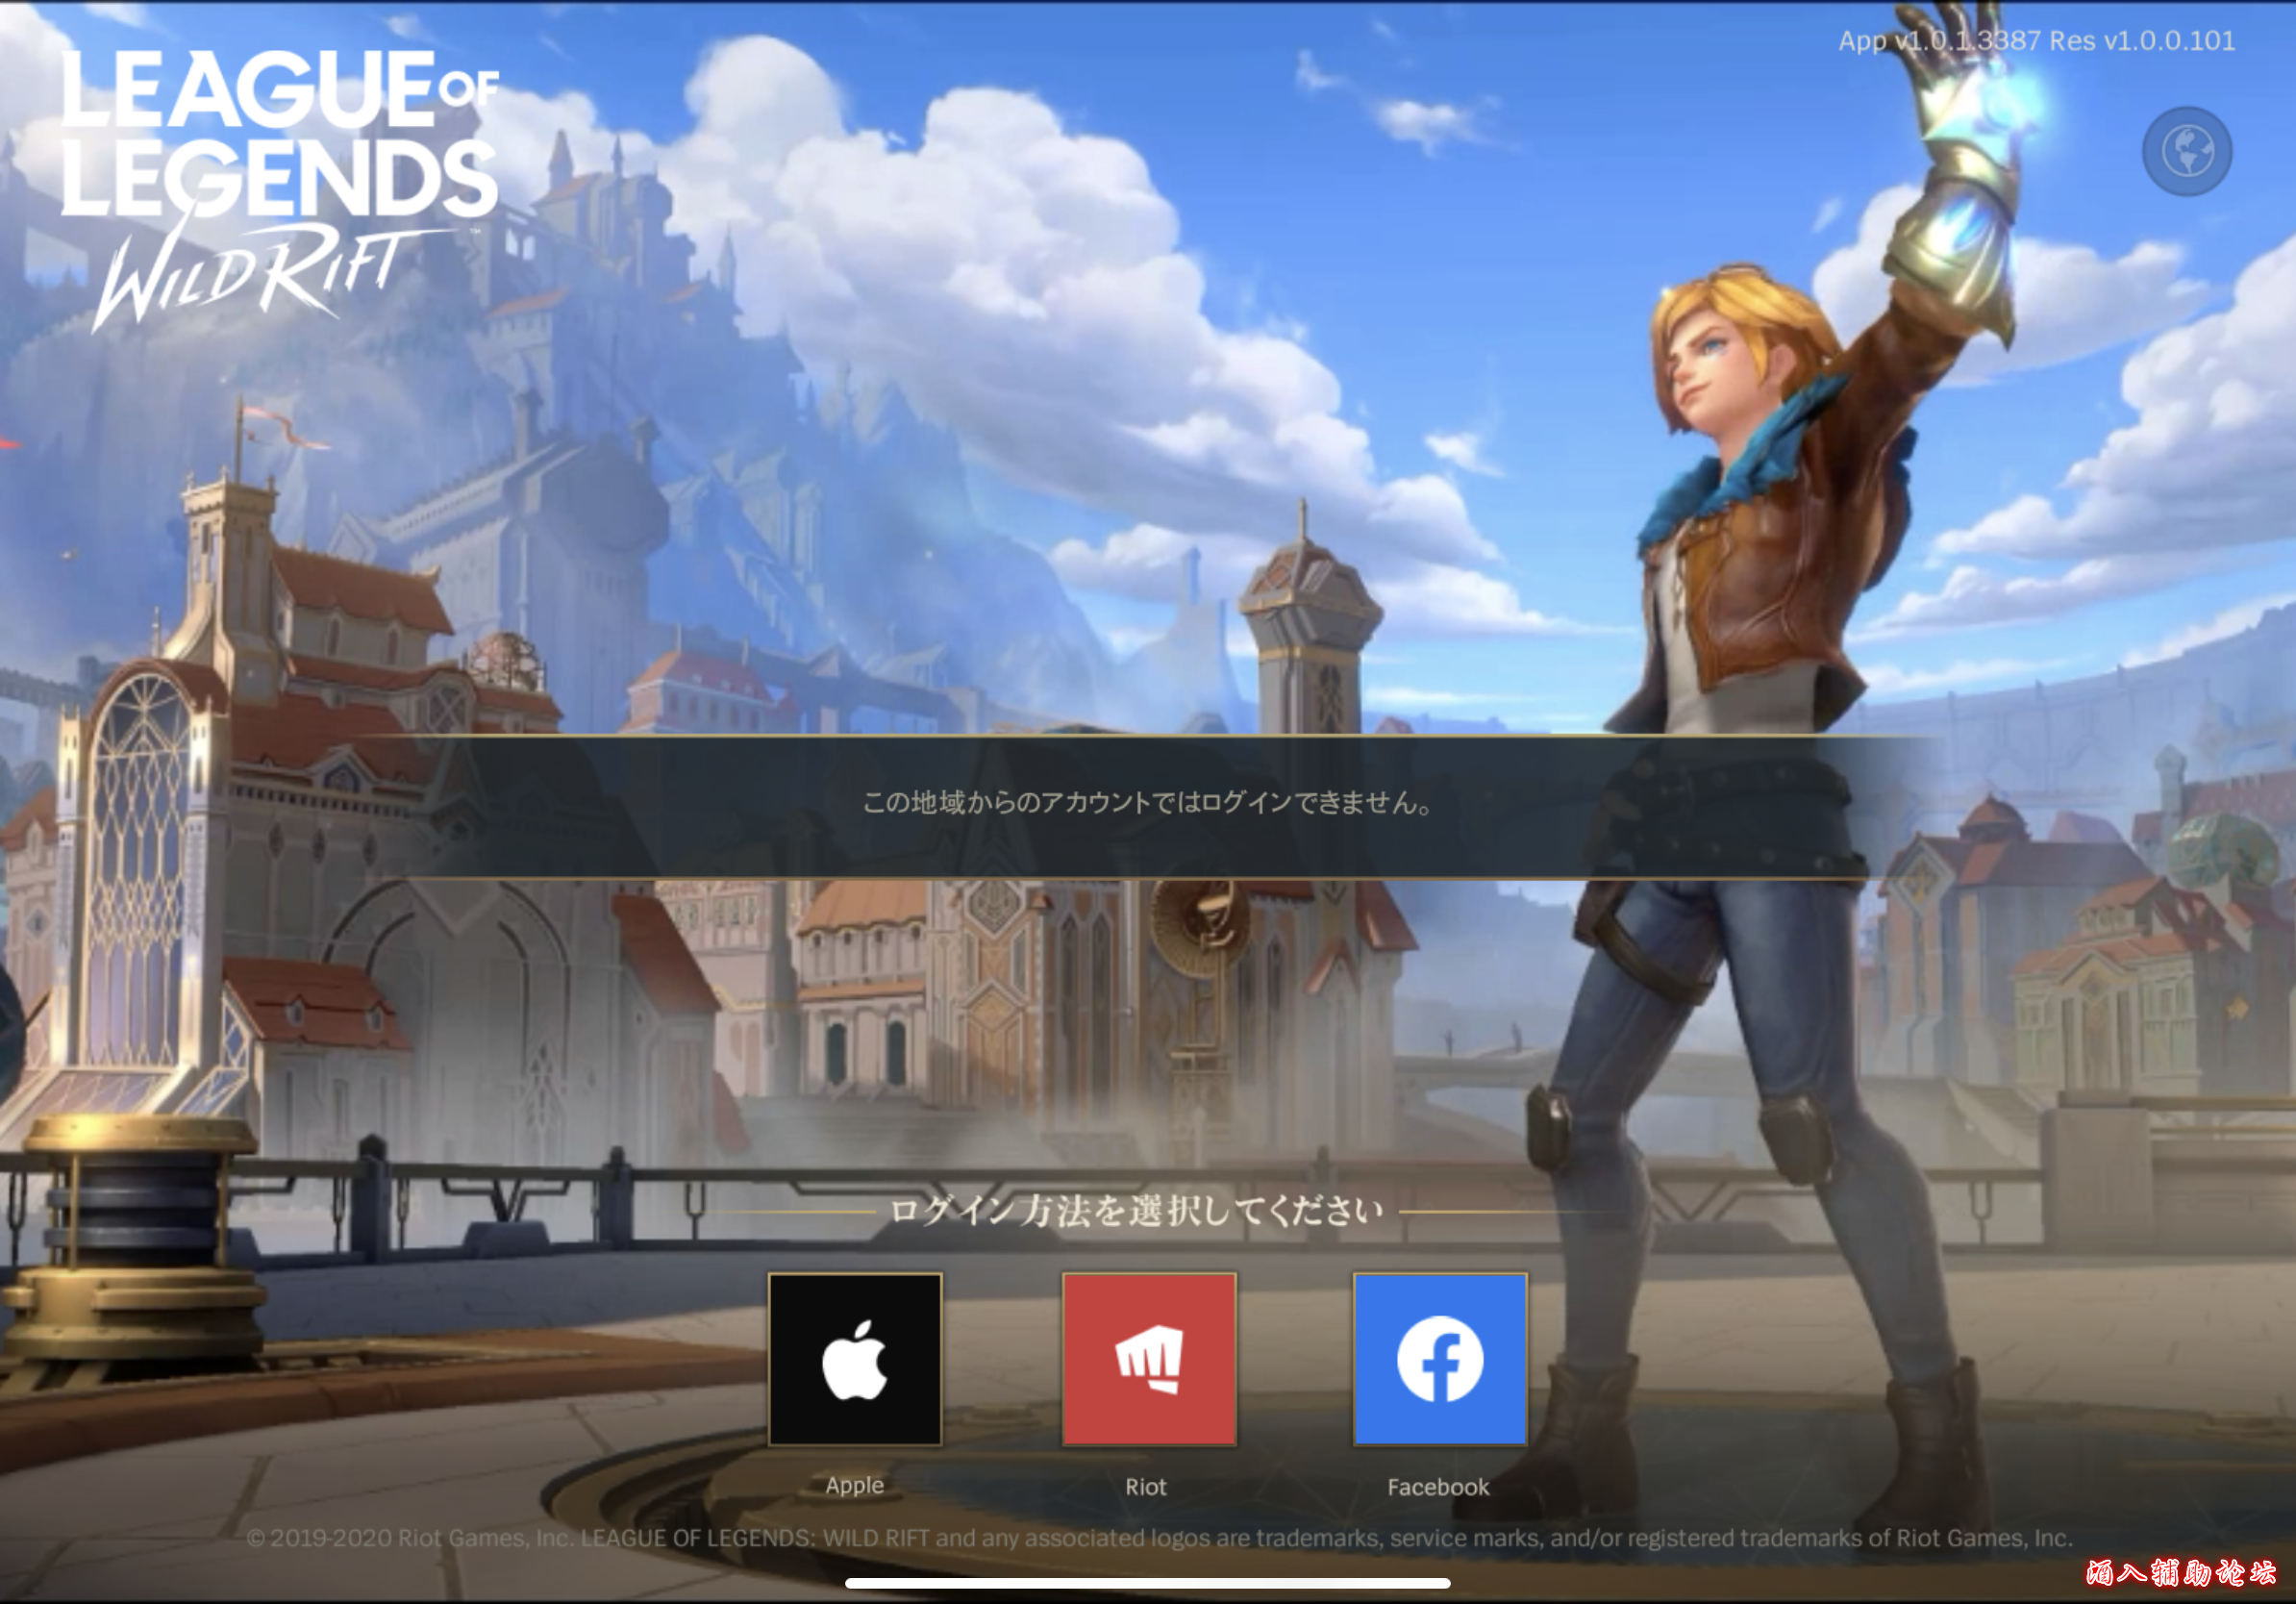Screen dimensions: 2296x1604
Task: Choose the red Riot fist login tile
Action: (x=1149, y=1359)
